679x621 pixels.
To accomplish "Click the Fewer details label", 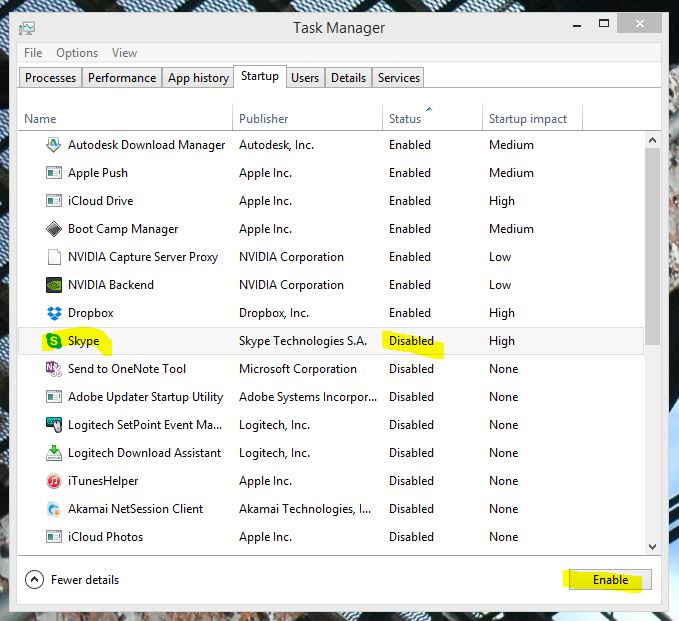I will 85,579.
